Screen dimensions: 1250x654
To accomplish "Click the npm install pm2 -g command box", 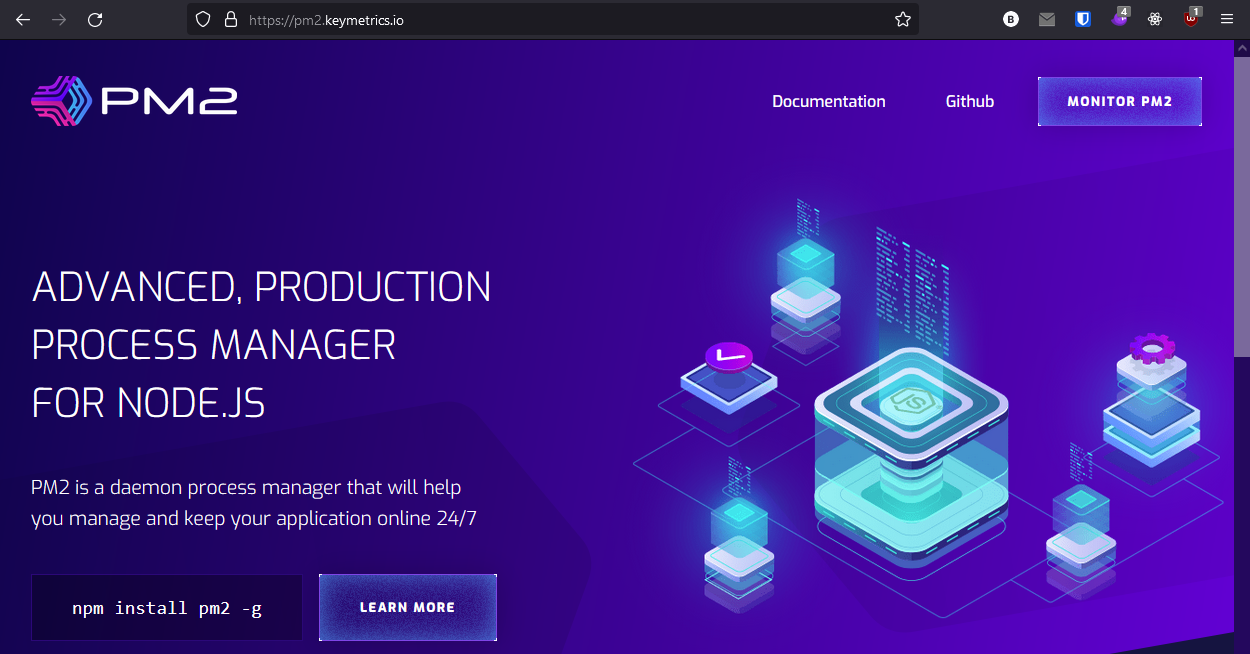I will pyautogui.click(x=167, y=607).
